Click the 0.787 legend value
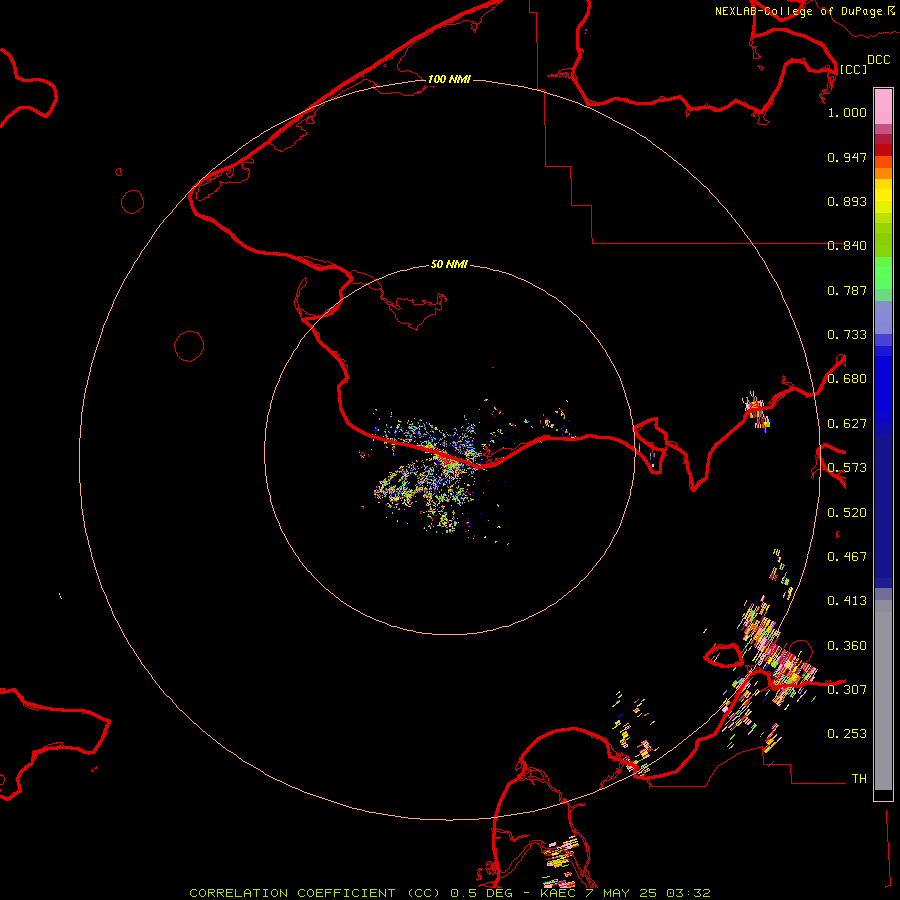Image resolution: width=900 pixels, height=900 pixels. click(x=847, y=290)
